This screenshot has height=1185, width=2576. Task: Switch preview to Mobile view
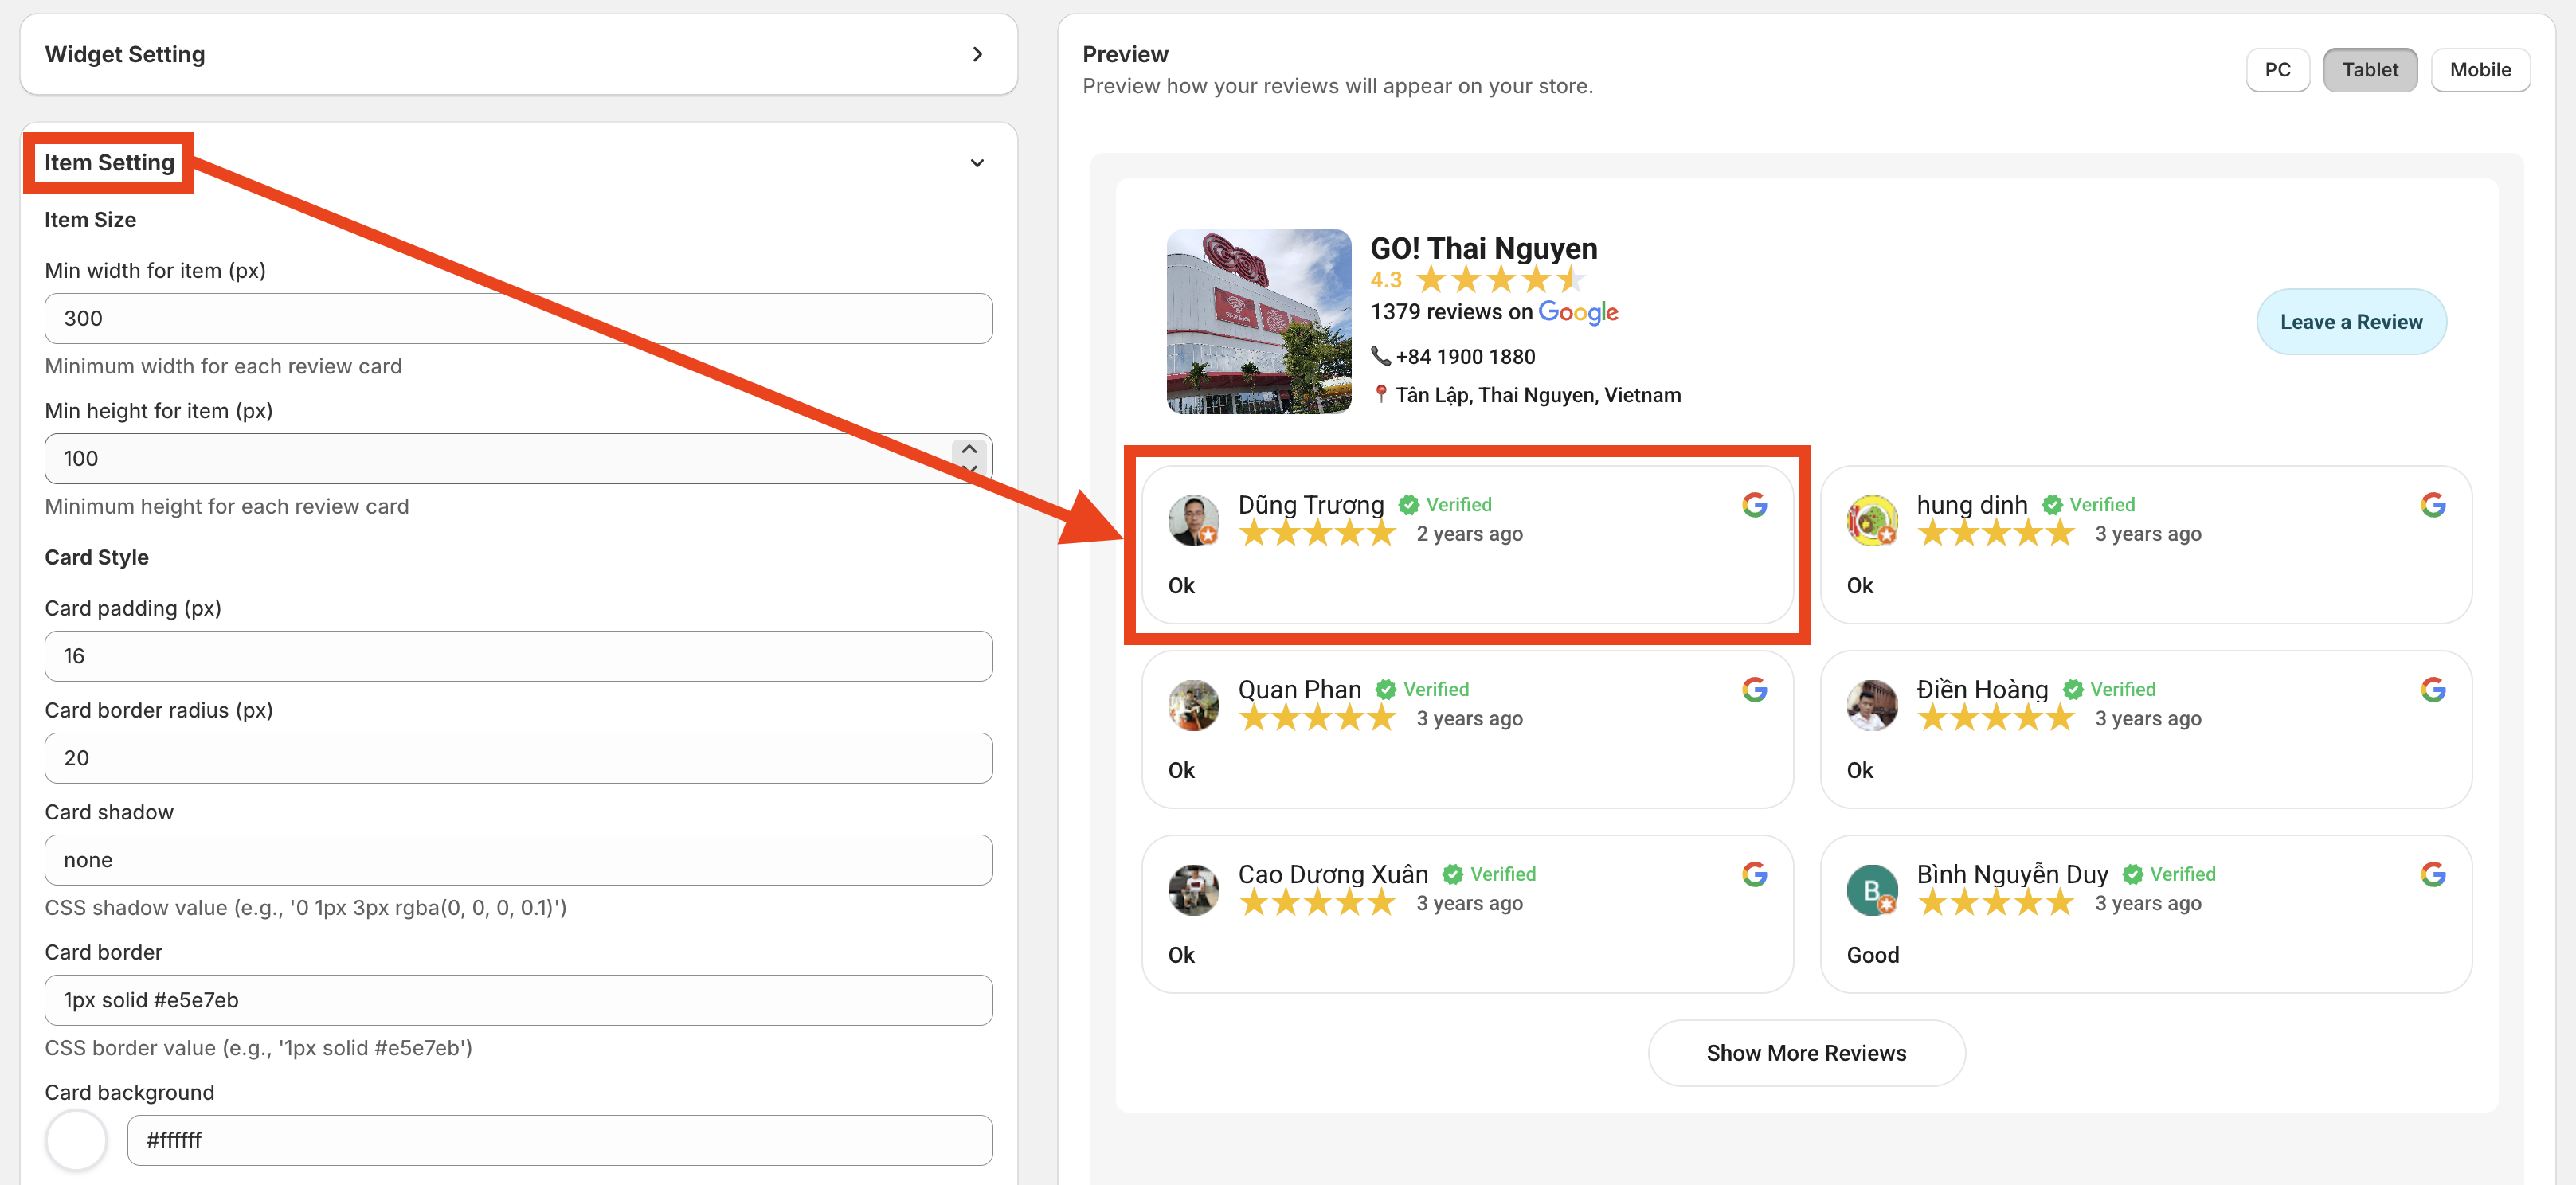[x=2479, y=70]
